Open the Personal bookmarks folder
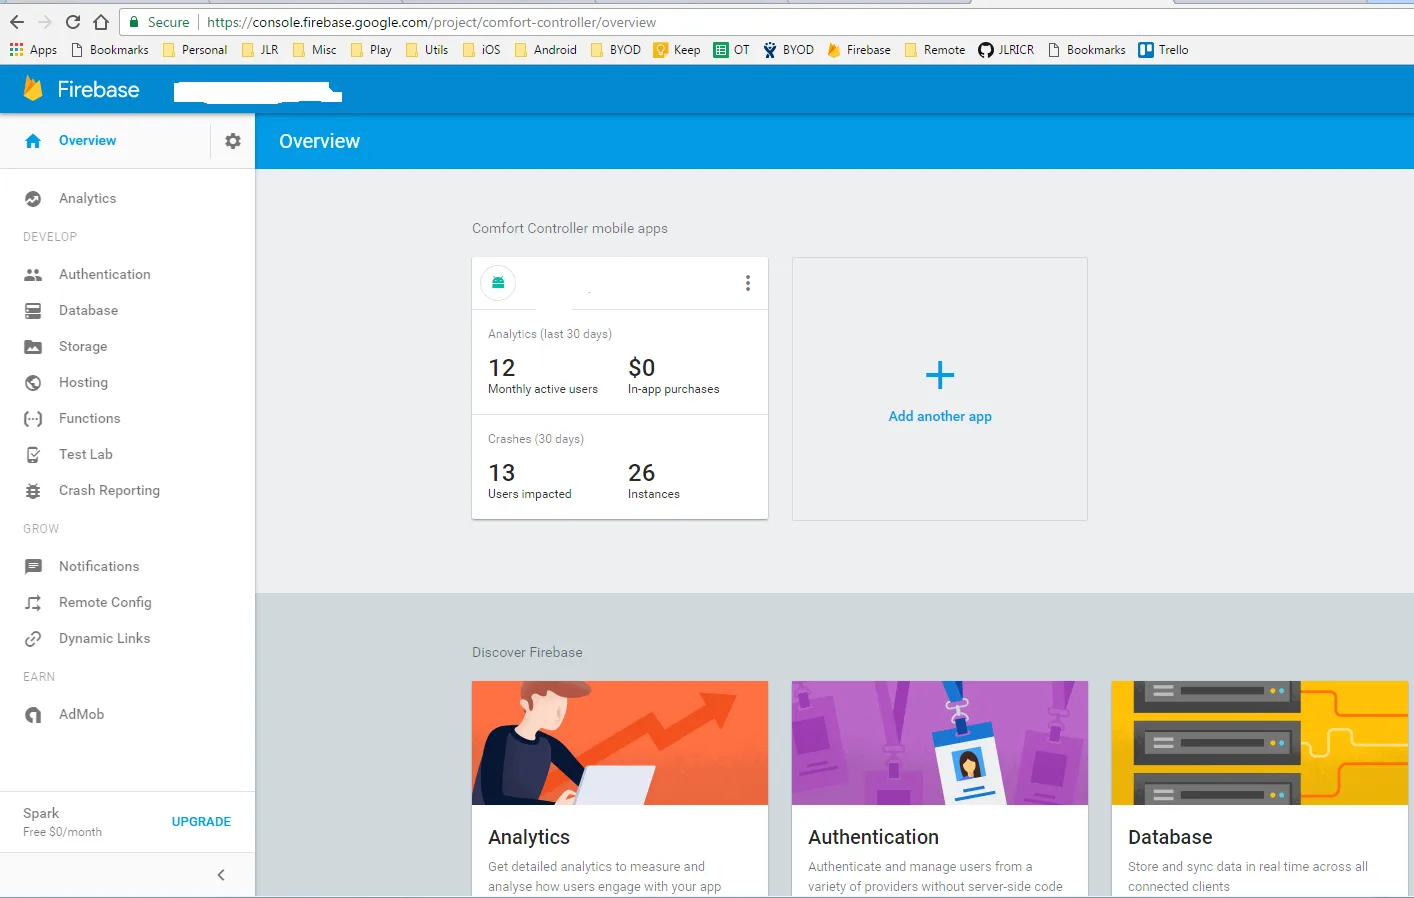This screenshot has width=1414, height=898. click(195, 50)
